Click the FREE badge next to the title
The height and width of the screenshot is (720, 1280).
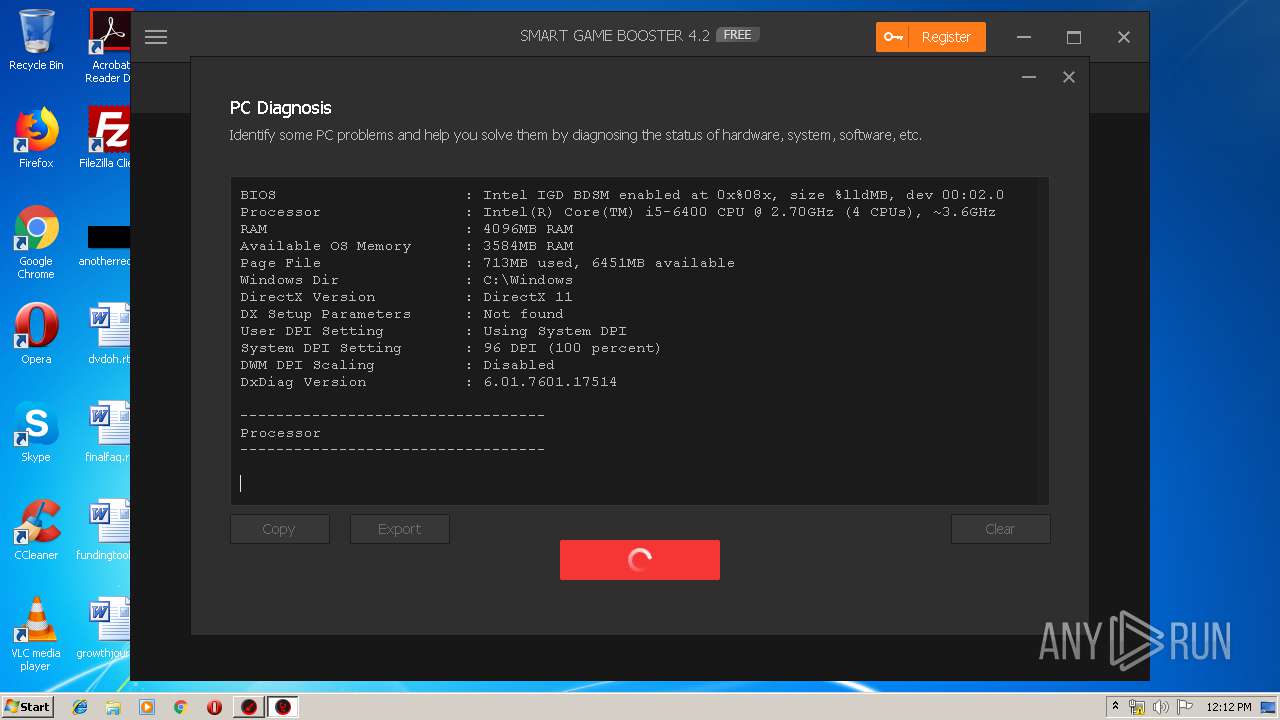pyautogui.click(x=738, y=35)
